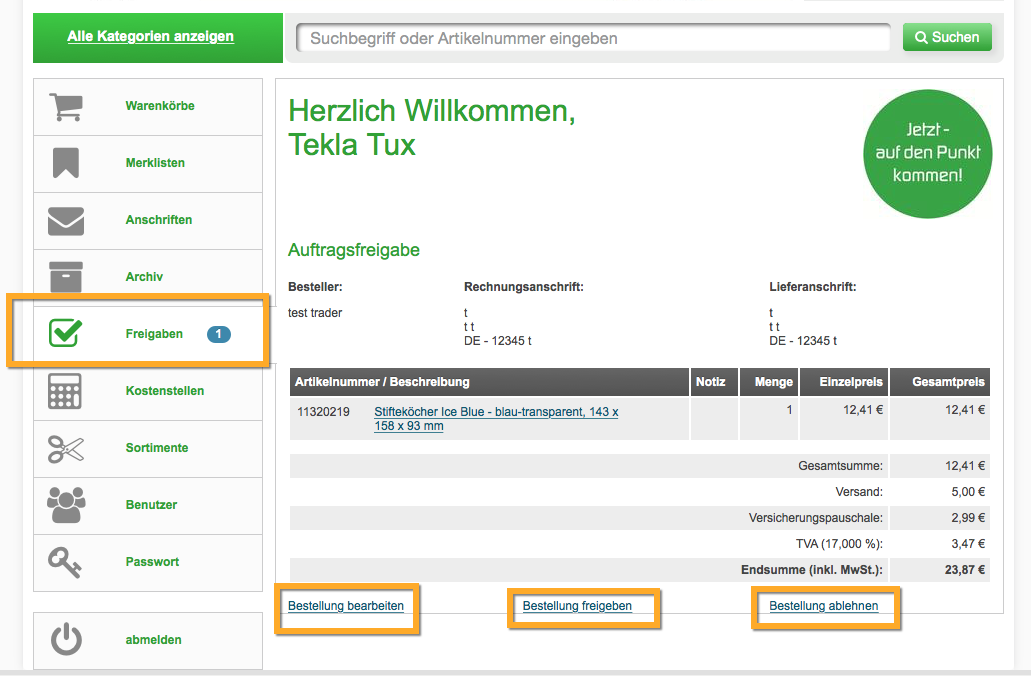The image size is (1031, 676).
Task: Click the green Suchen button
Action: click(946, 38)
